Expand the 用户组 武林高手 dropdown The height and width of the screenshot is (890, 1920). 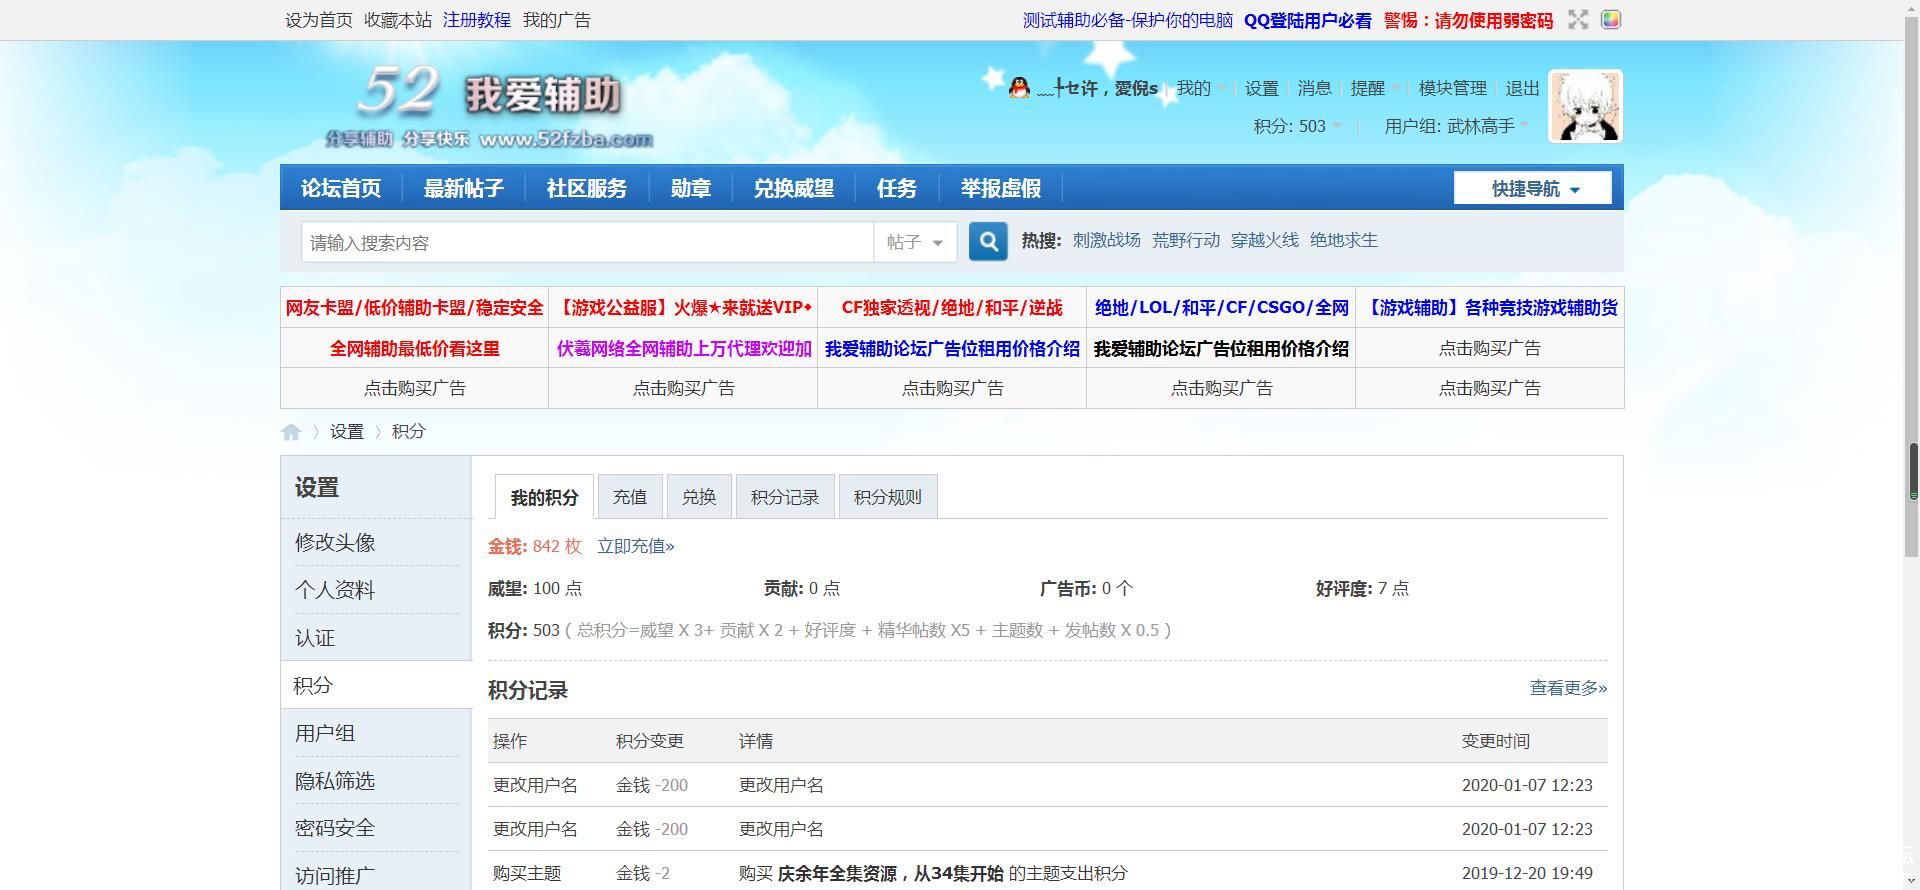(1456, 126)
